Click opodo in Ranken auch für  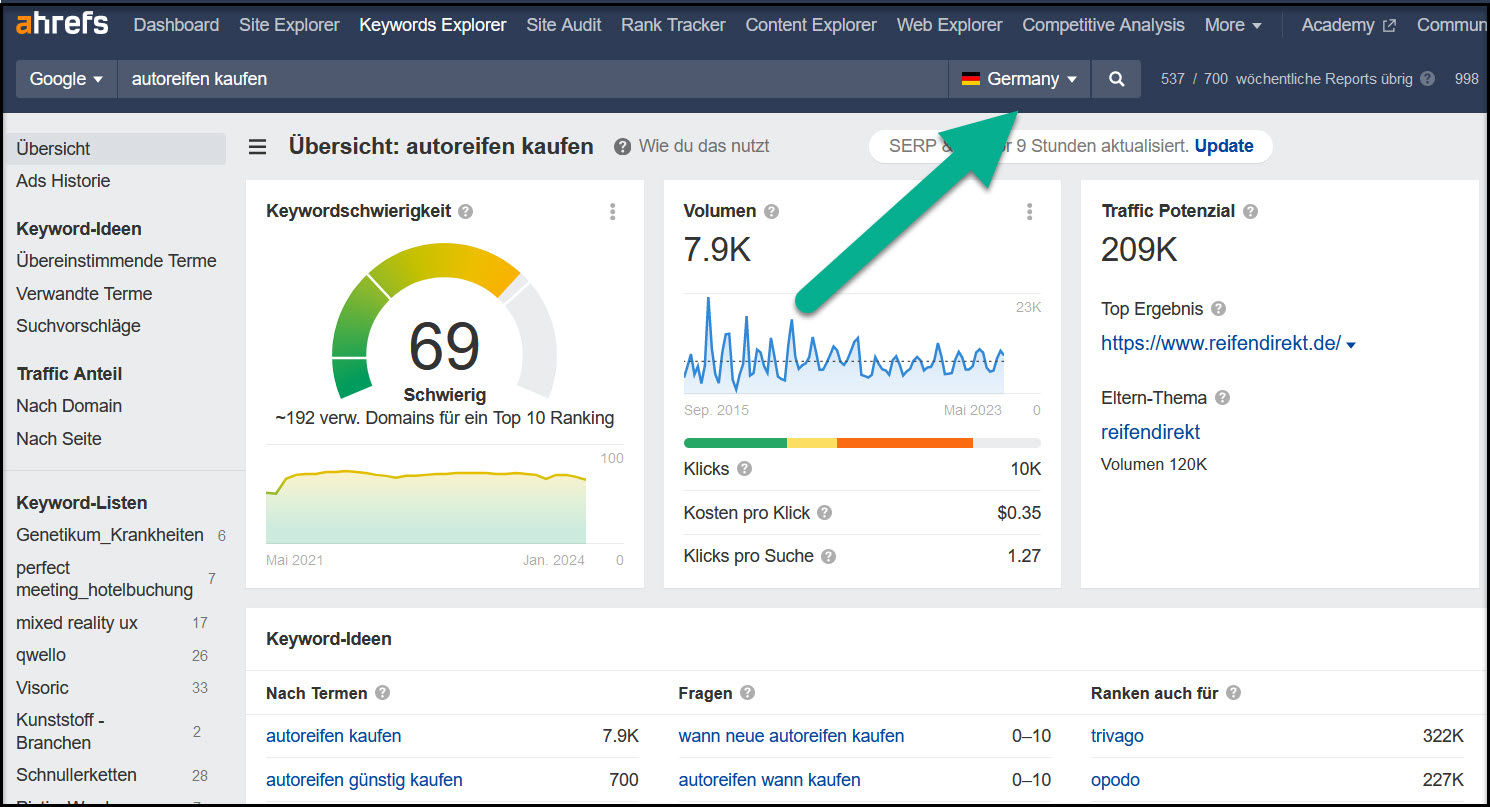1115,780
